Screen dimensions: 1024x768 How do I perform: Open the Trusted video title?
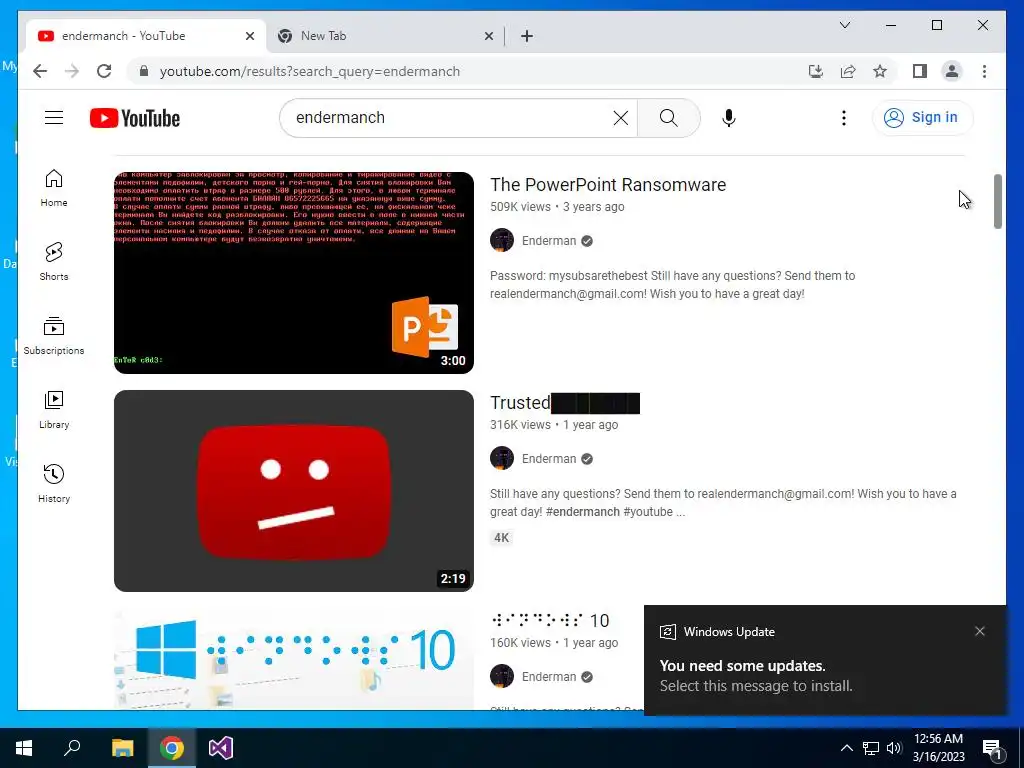(x=565, y=403)
